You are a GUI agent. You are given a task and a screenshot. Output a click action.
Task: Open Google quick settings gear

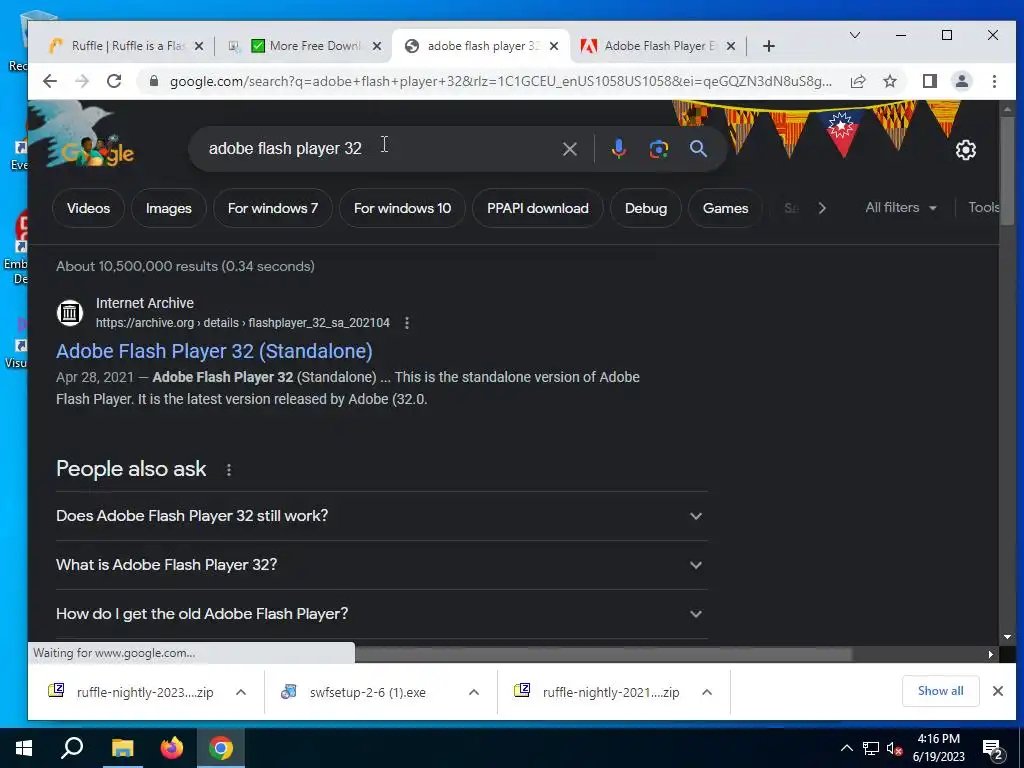pos(965,150)
